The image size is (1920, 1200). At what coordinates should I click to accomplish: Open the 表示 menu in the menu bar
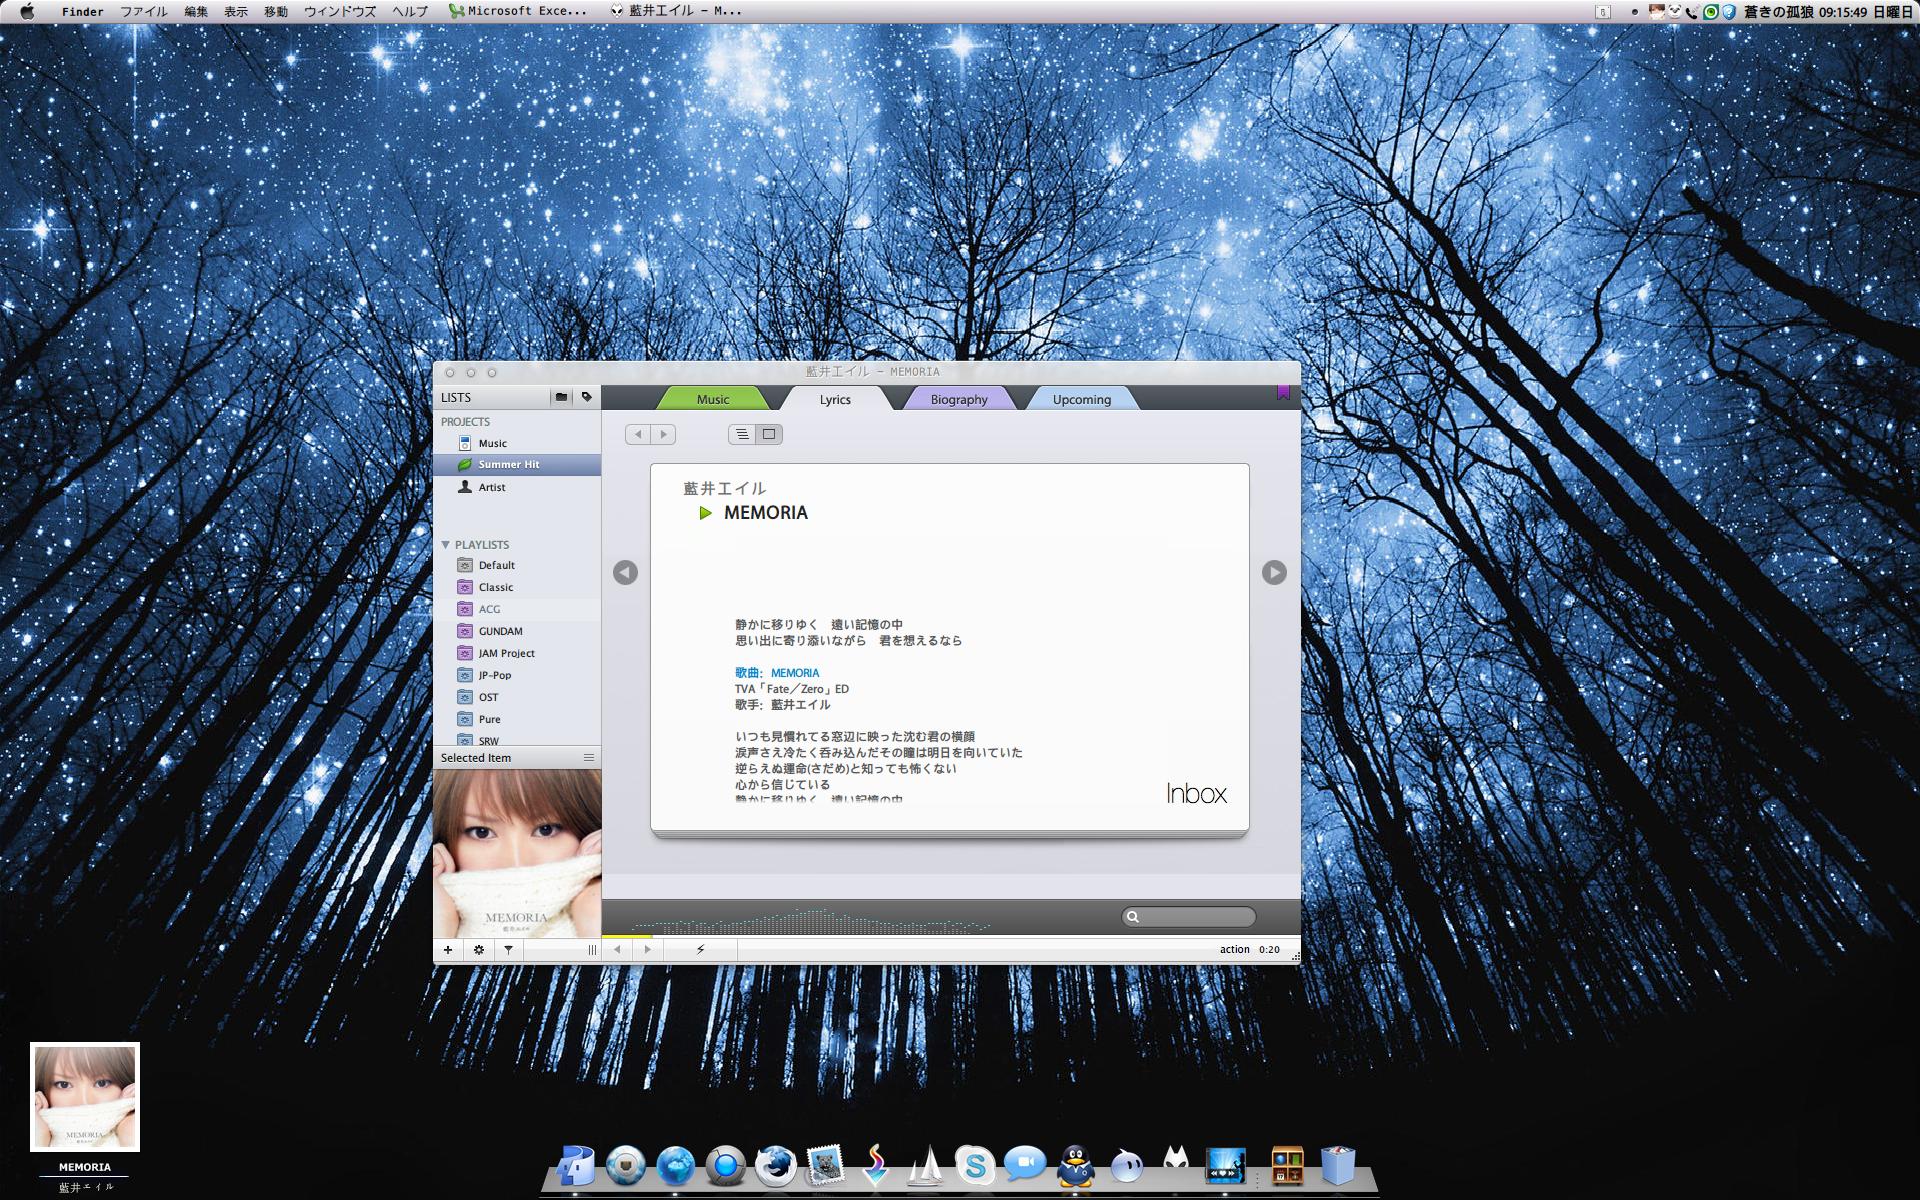(236, 11)
